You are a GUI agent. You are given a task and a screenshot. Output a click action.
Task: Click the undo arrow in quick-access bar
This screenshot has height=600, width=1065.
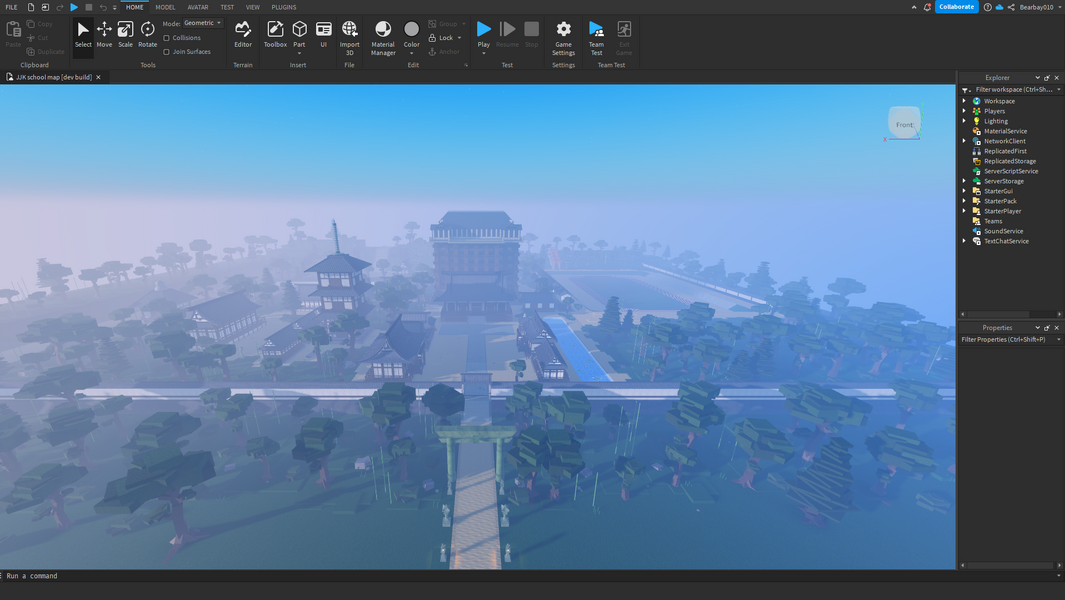tap(103, 7)
